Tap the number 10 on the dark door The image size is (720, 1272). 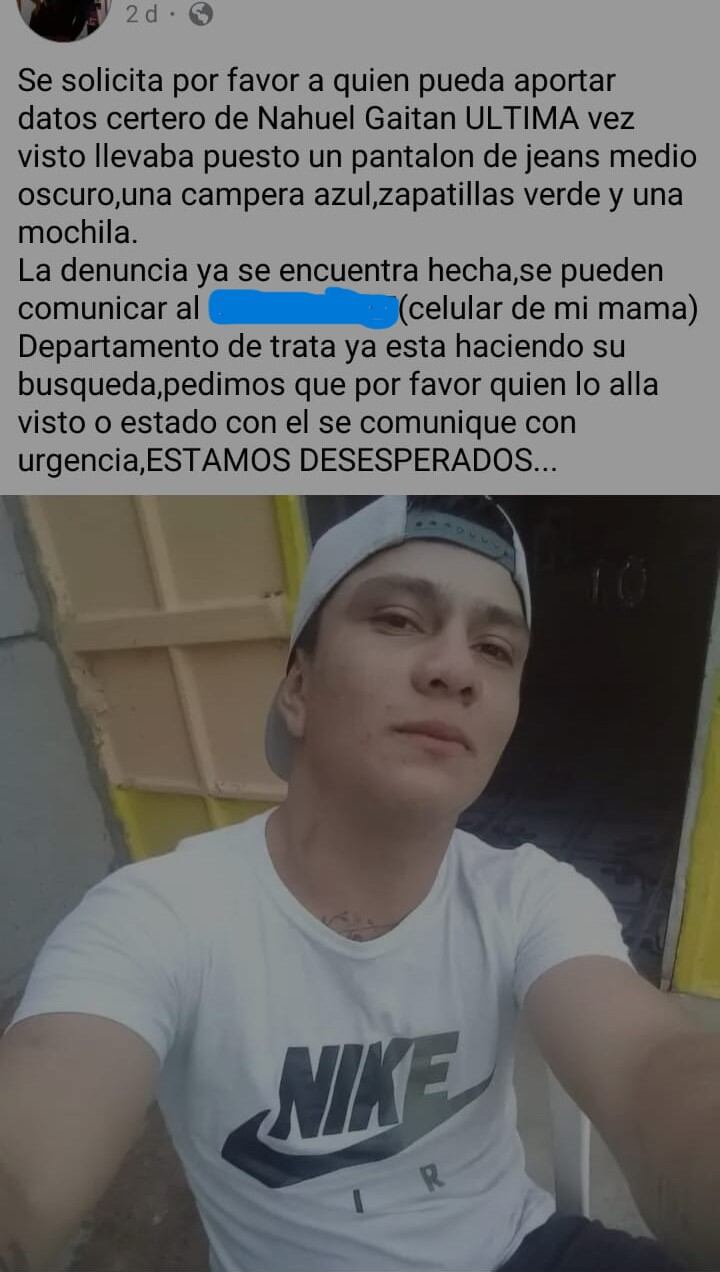tap(617, 584)
